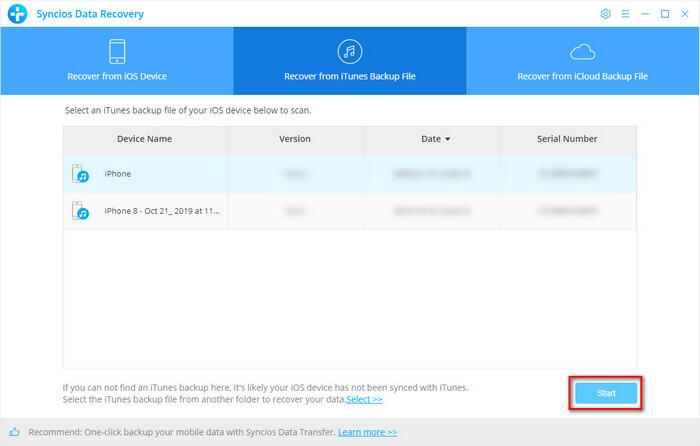Click the backup icon beside iPhone 8 row
The image size is (700, 446).
[x=81, y=211]
